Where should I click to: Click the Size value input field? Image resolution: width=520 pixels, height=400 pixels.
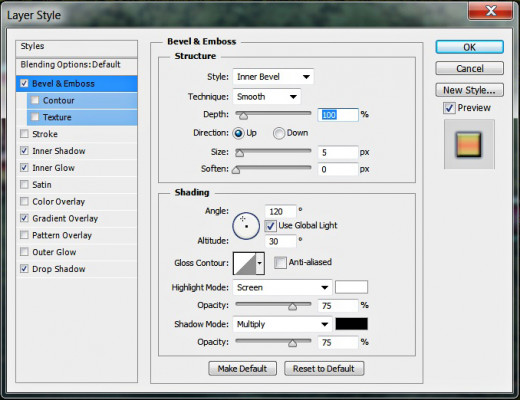point(338,153)
